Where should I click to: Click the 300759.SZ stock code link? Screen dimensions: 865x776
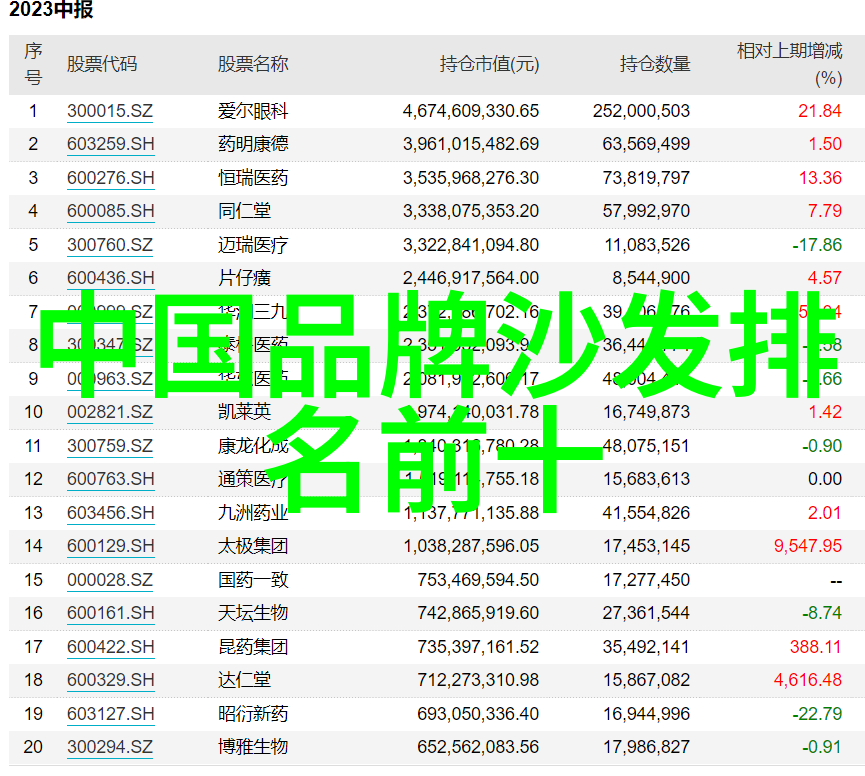110,446
